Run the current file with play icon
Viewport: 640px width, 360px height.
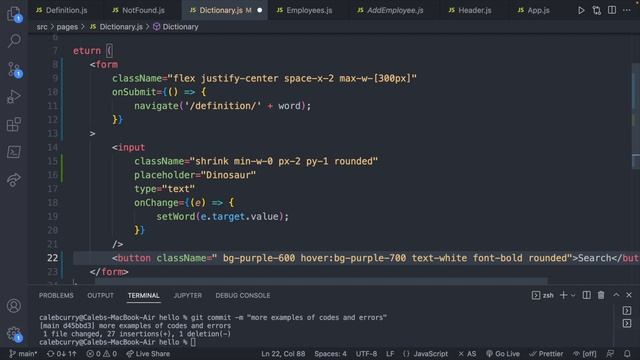click(x=581, y=10)
